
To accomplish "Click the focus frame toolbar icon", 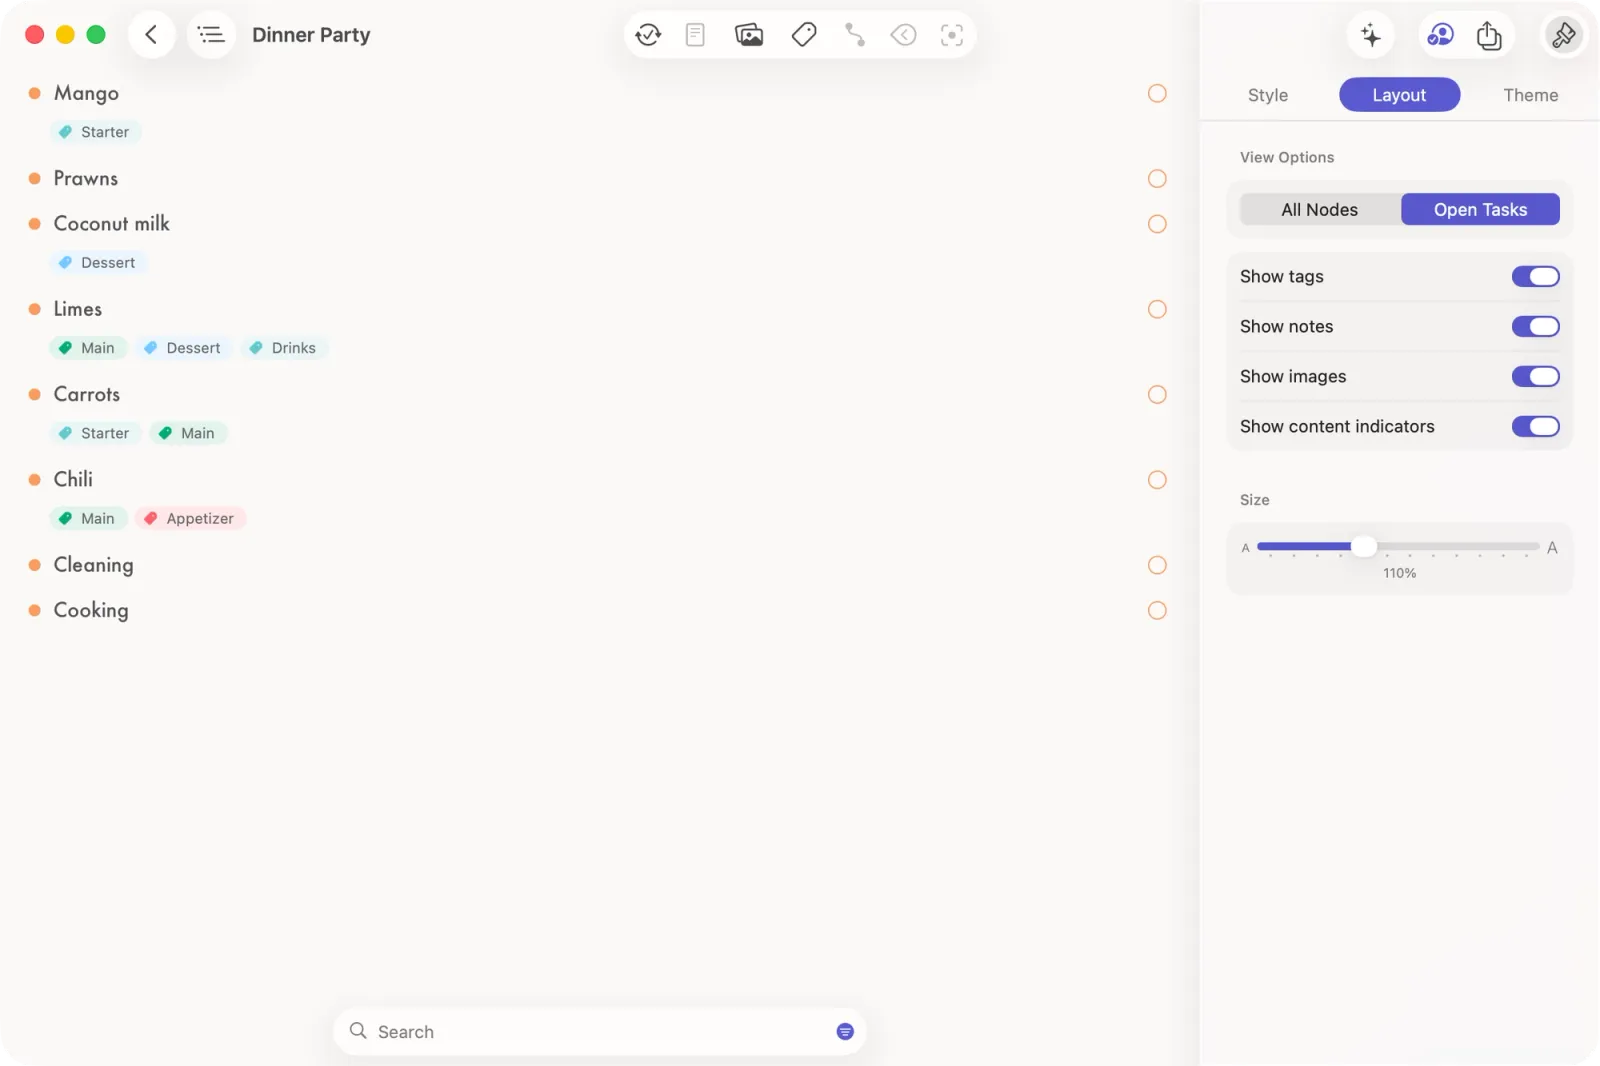I will coord(952,35).
